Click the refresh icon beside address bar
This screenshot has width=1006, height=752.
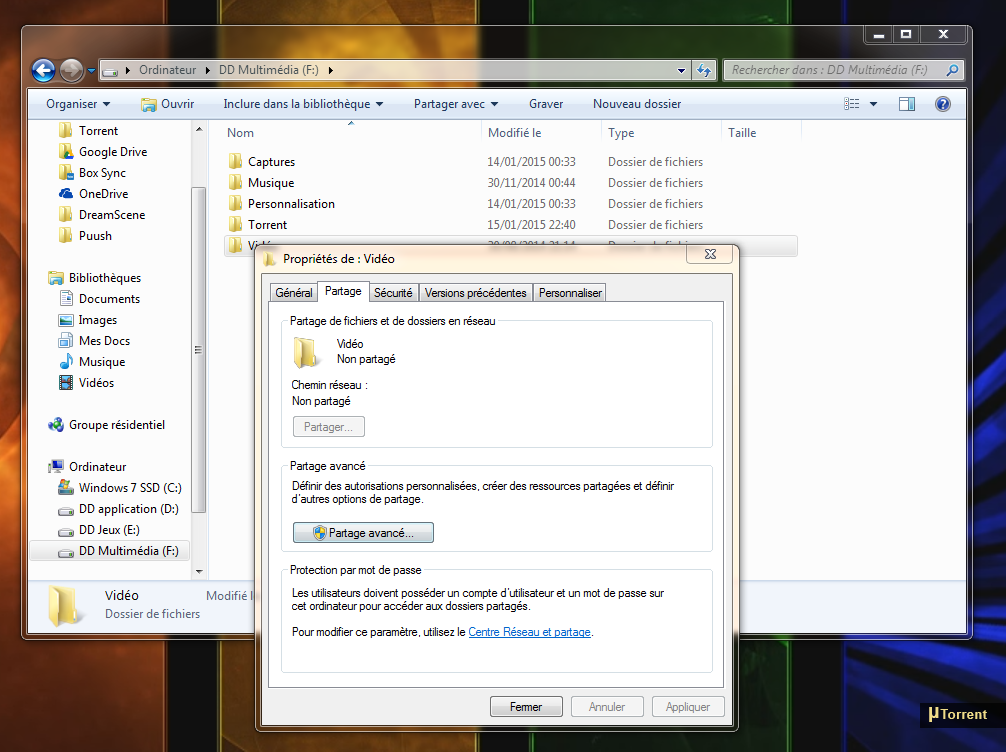[x=704, y=70]
